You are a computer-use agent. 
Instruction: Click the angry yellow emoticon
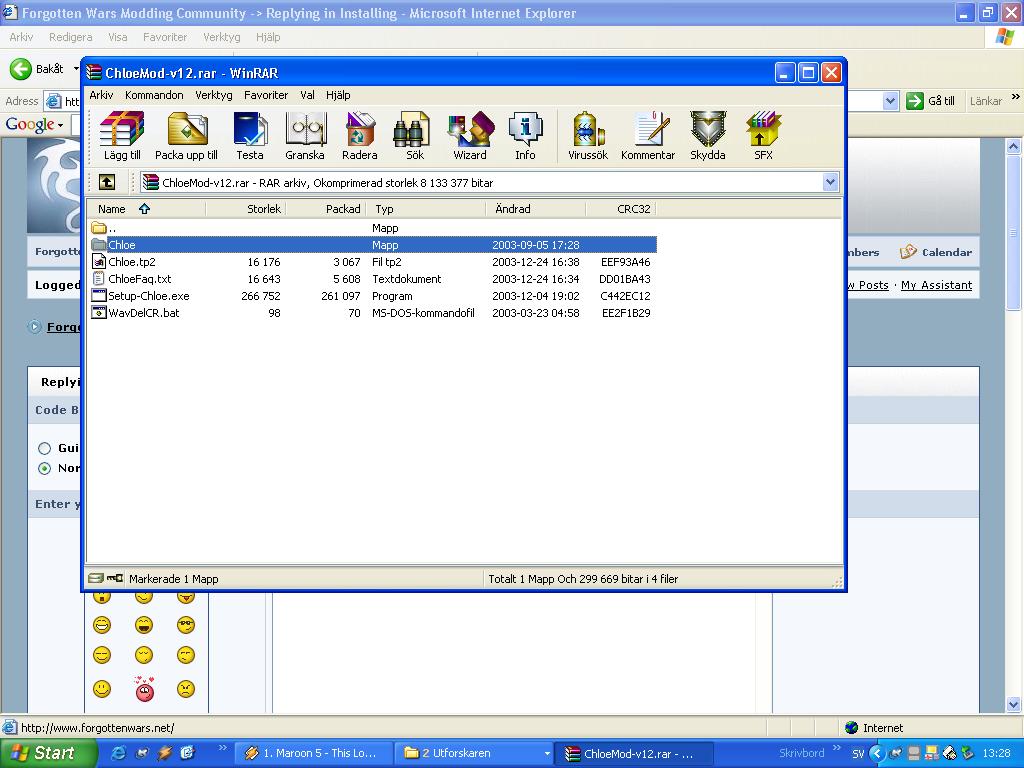[x=186, y=688]
